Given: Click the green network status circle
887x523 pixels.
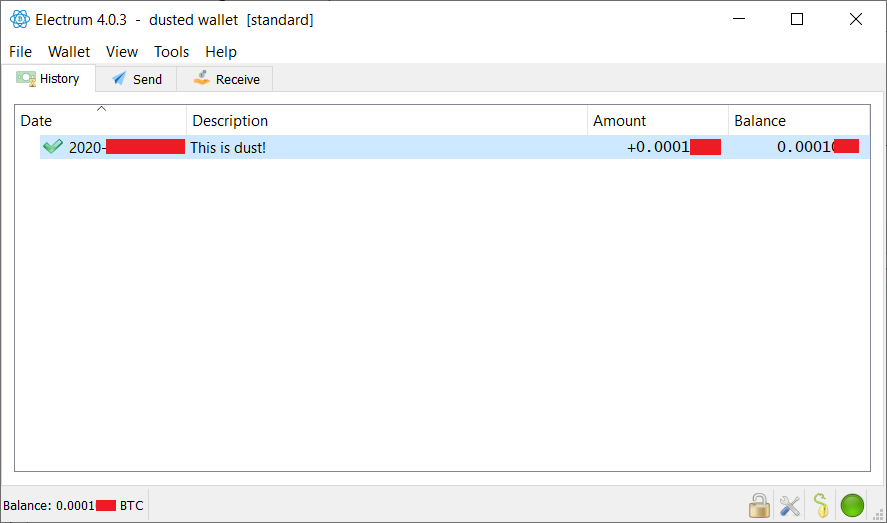Looking at the screenshot, I should (852, 505).
